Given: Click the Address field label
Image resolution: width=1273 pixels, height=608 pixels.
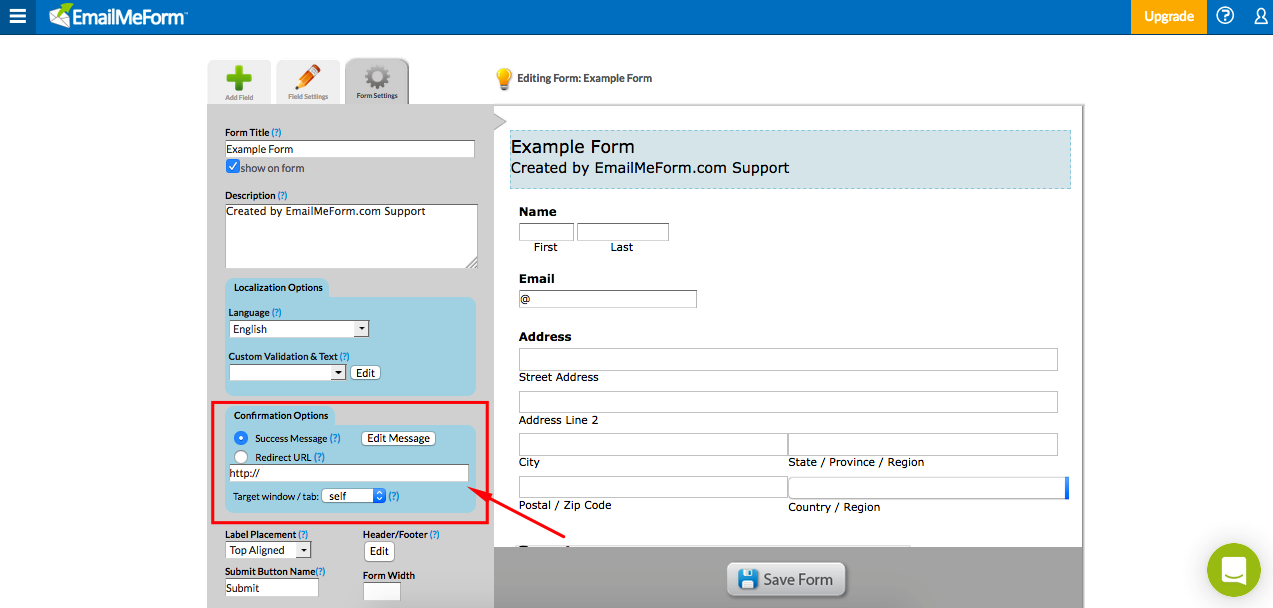Looking at the screenshot, I should 545,337.
